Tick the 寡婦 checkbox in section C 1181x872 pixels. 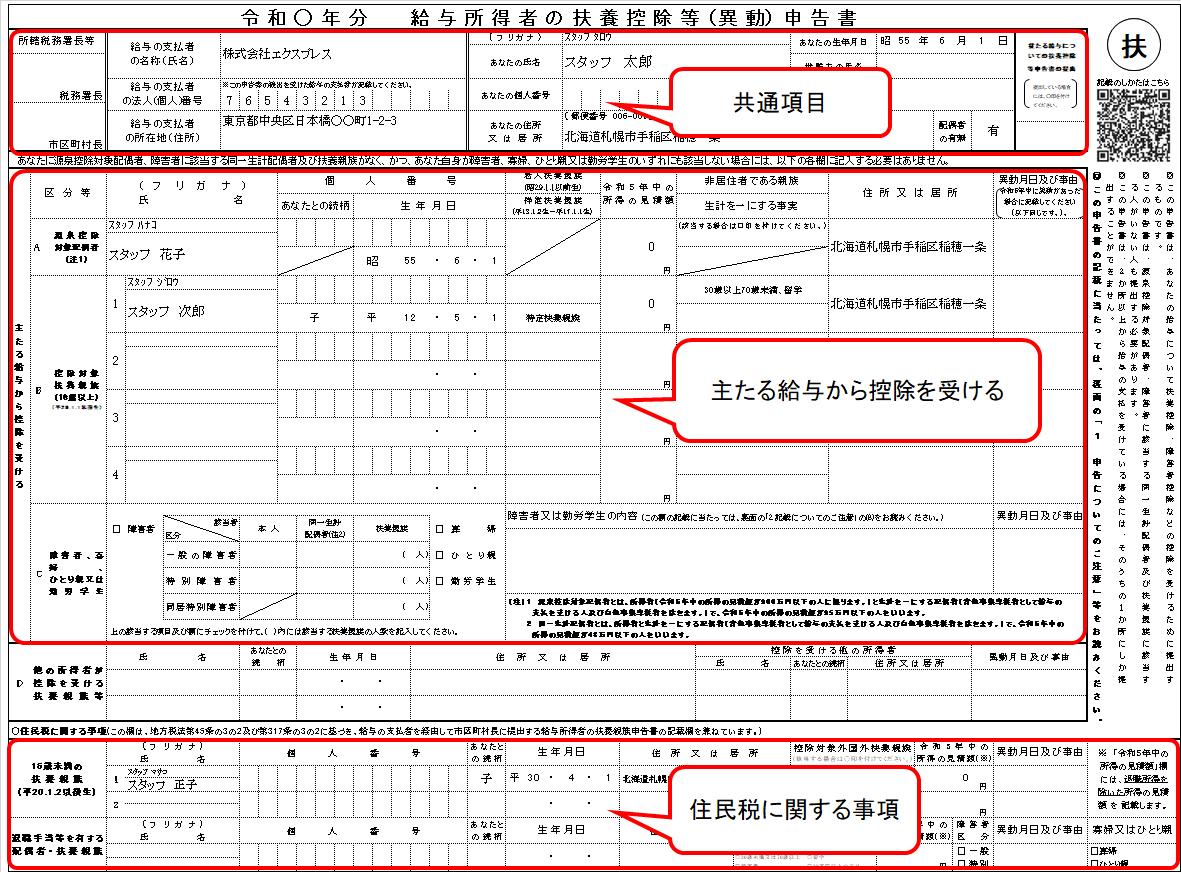440,529
